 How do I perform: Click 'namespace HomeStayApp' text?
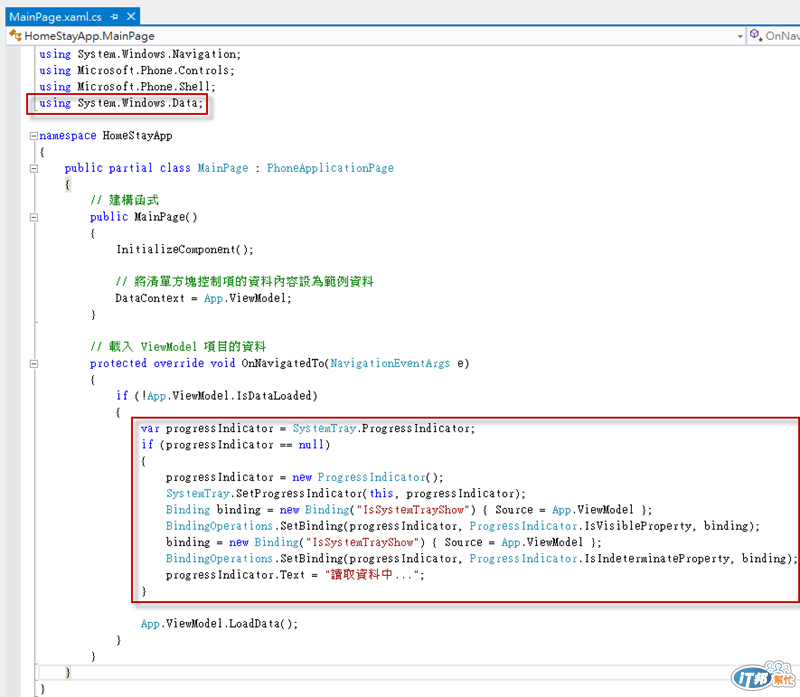pos(106,136)
